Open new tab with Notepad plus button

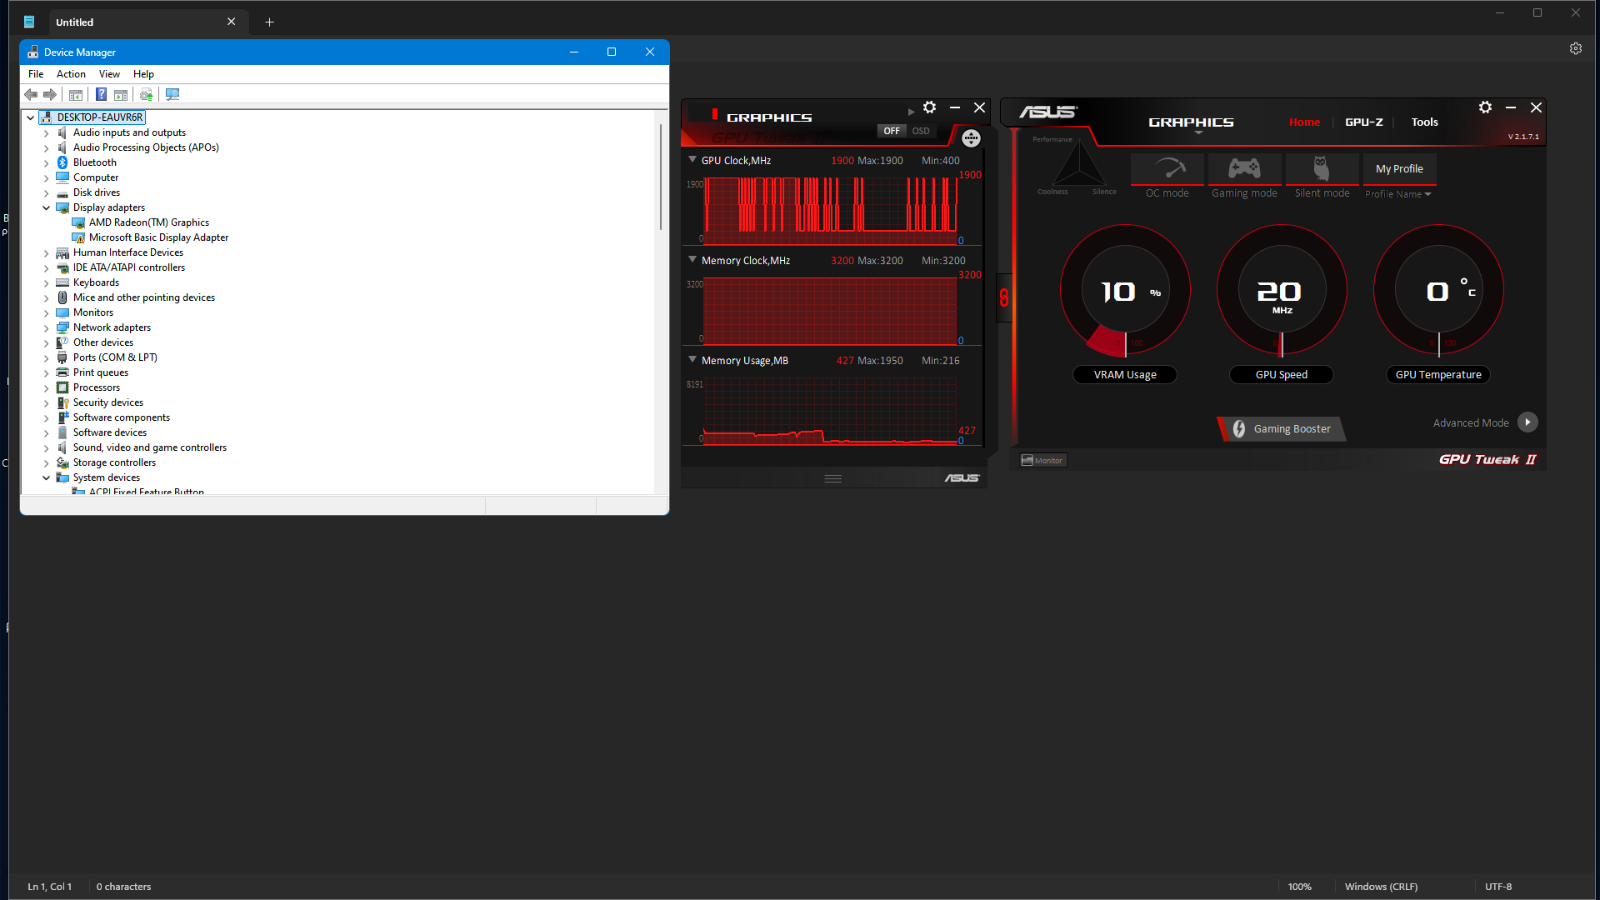tap(269, 22)
